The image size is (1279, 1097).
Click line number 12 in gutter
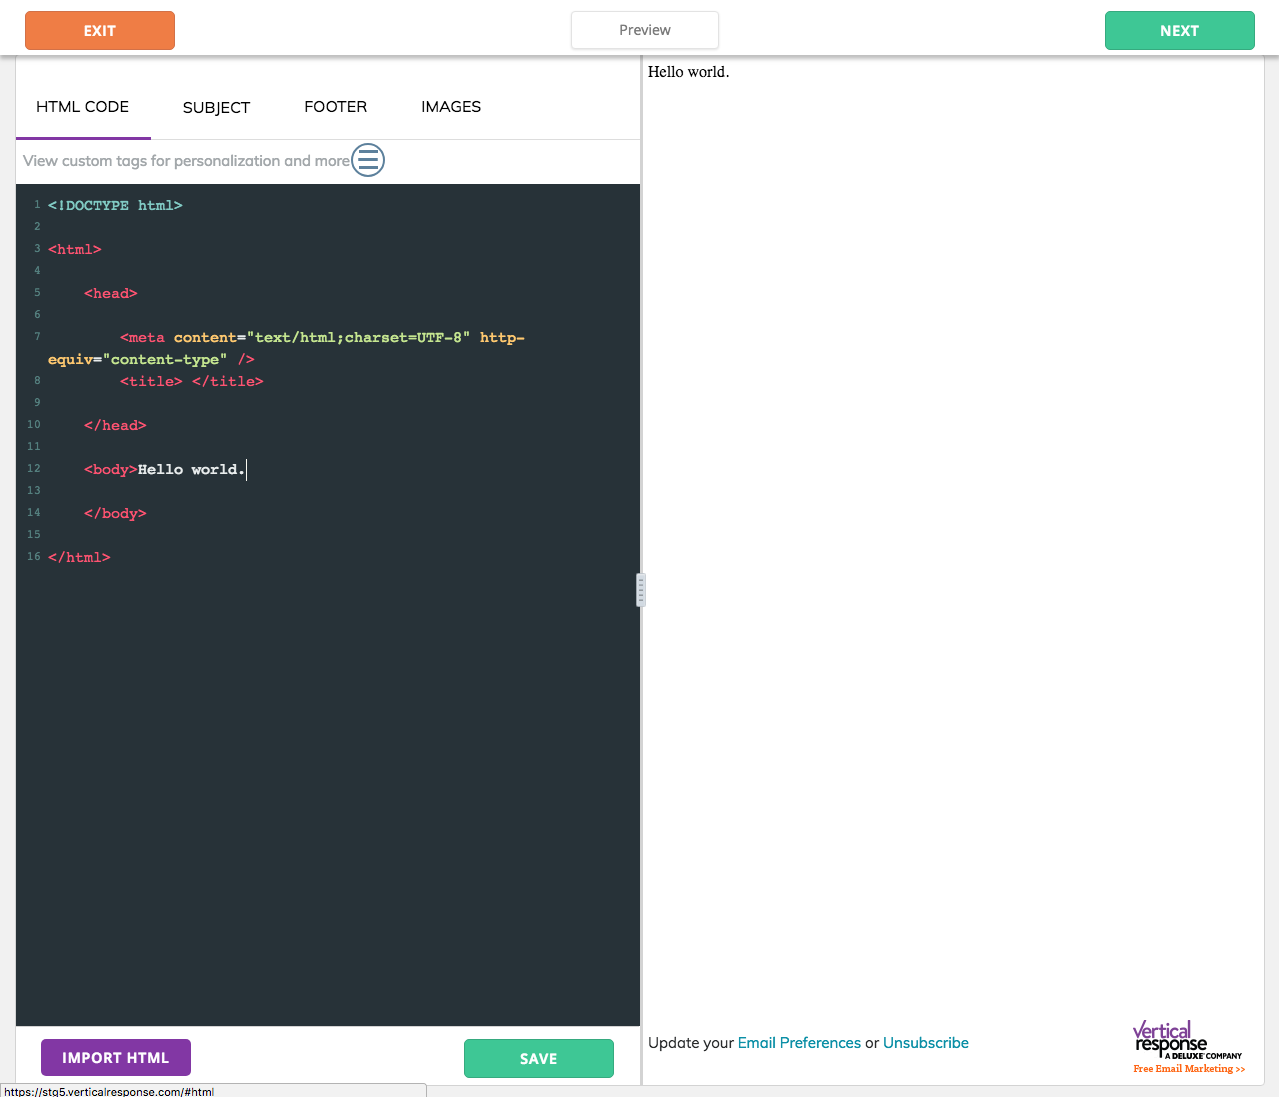pyautogui.click(x=34, y=468)
